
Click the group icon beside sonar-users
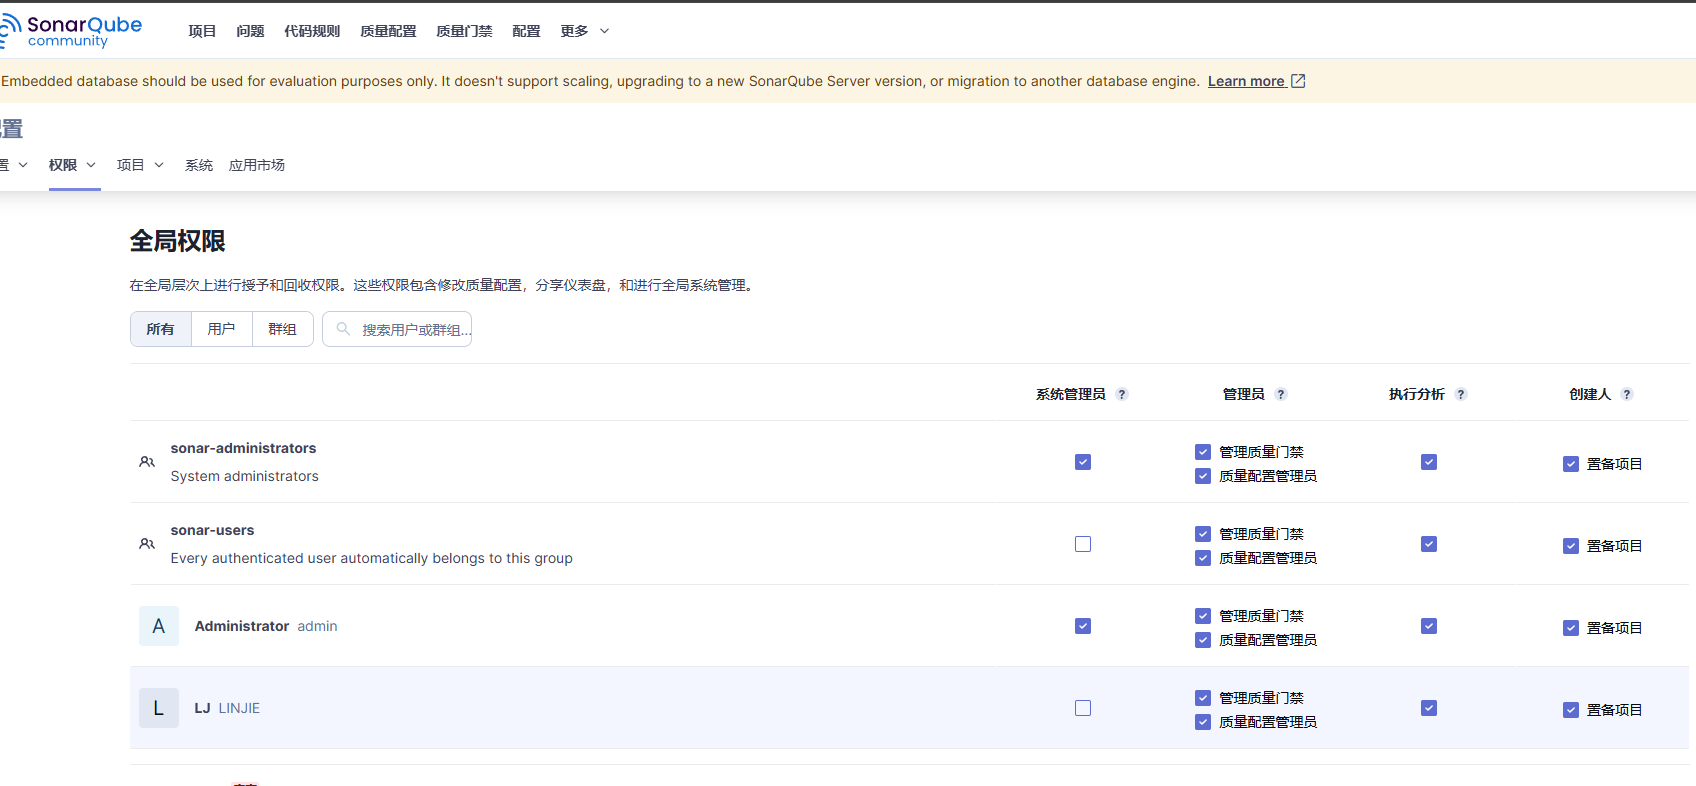(147, 544)
